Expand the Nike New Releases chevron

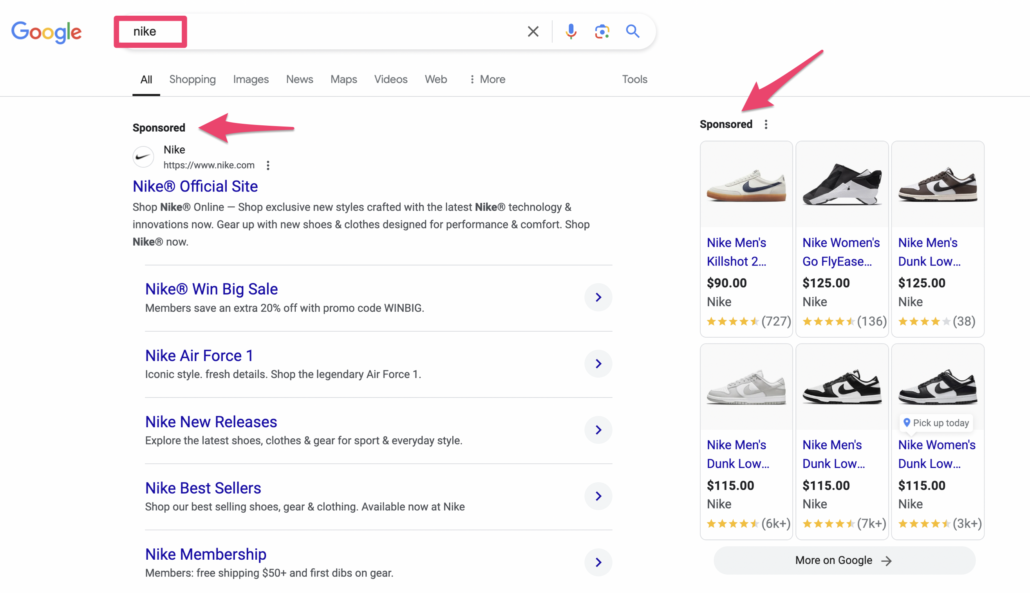pyautogui.click(x=598, y=430)
